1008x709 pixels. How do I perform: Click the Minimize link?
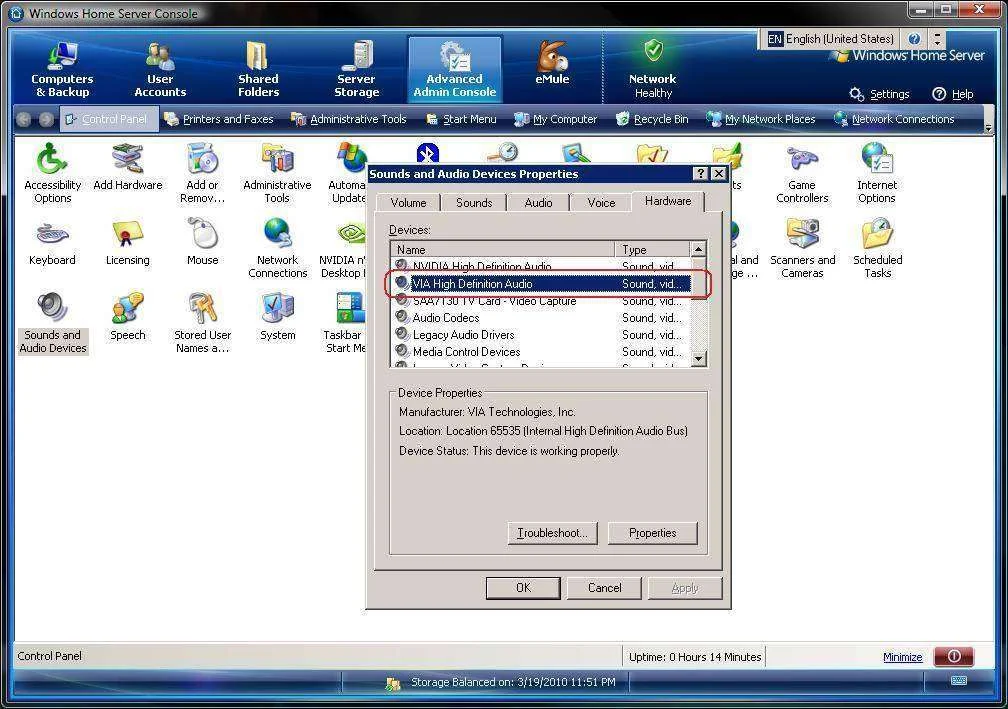click(x=903, y=657)
